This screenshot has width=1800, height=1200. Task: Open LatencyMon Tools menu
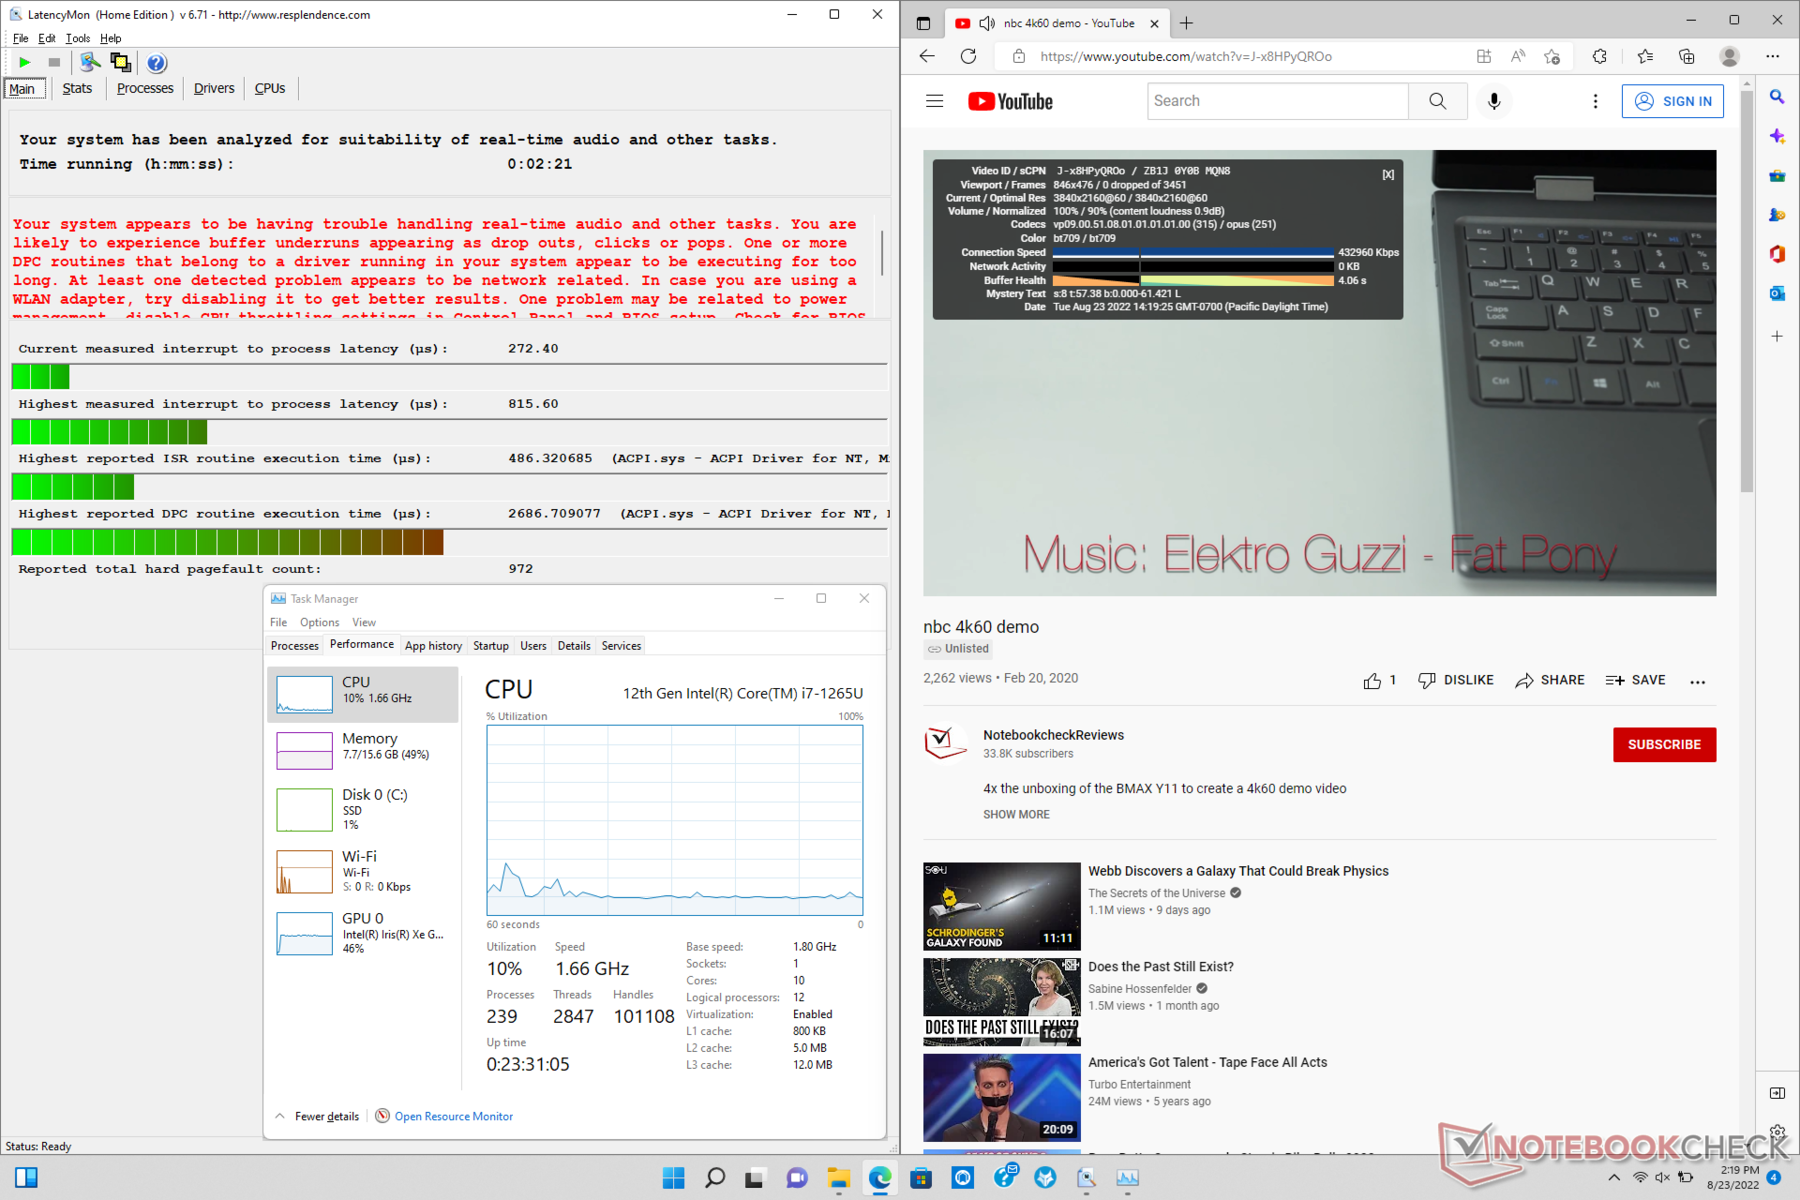[77, 38]
